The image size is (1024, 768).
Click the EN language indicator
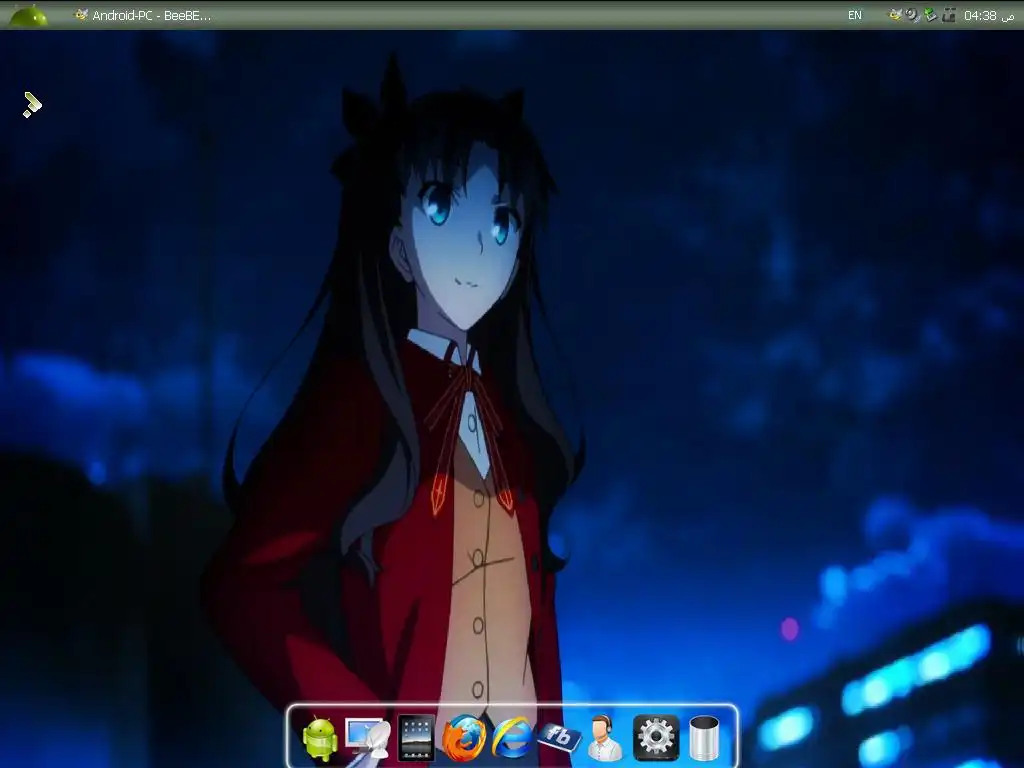(854, 15)
